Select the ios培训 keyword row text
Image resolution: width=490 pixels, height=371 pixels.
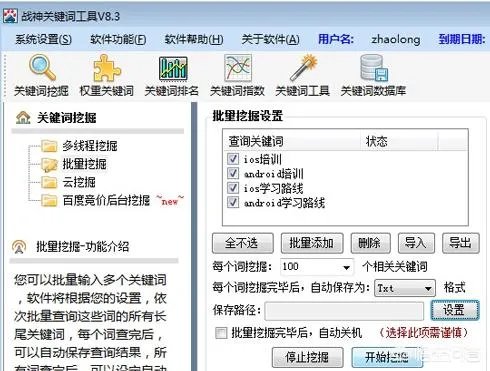point(263,159)
